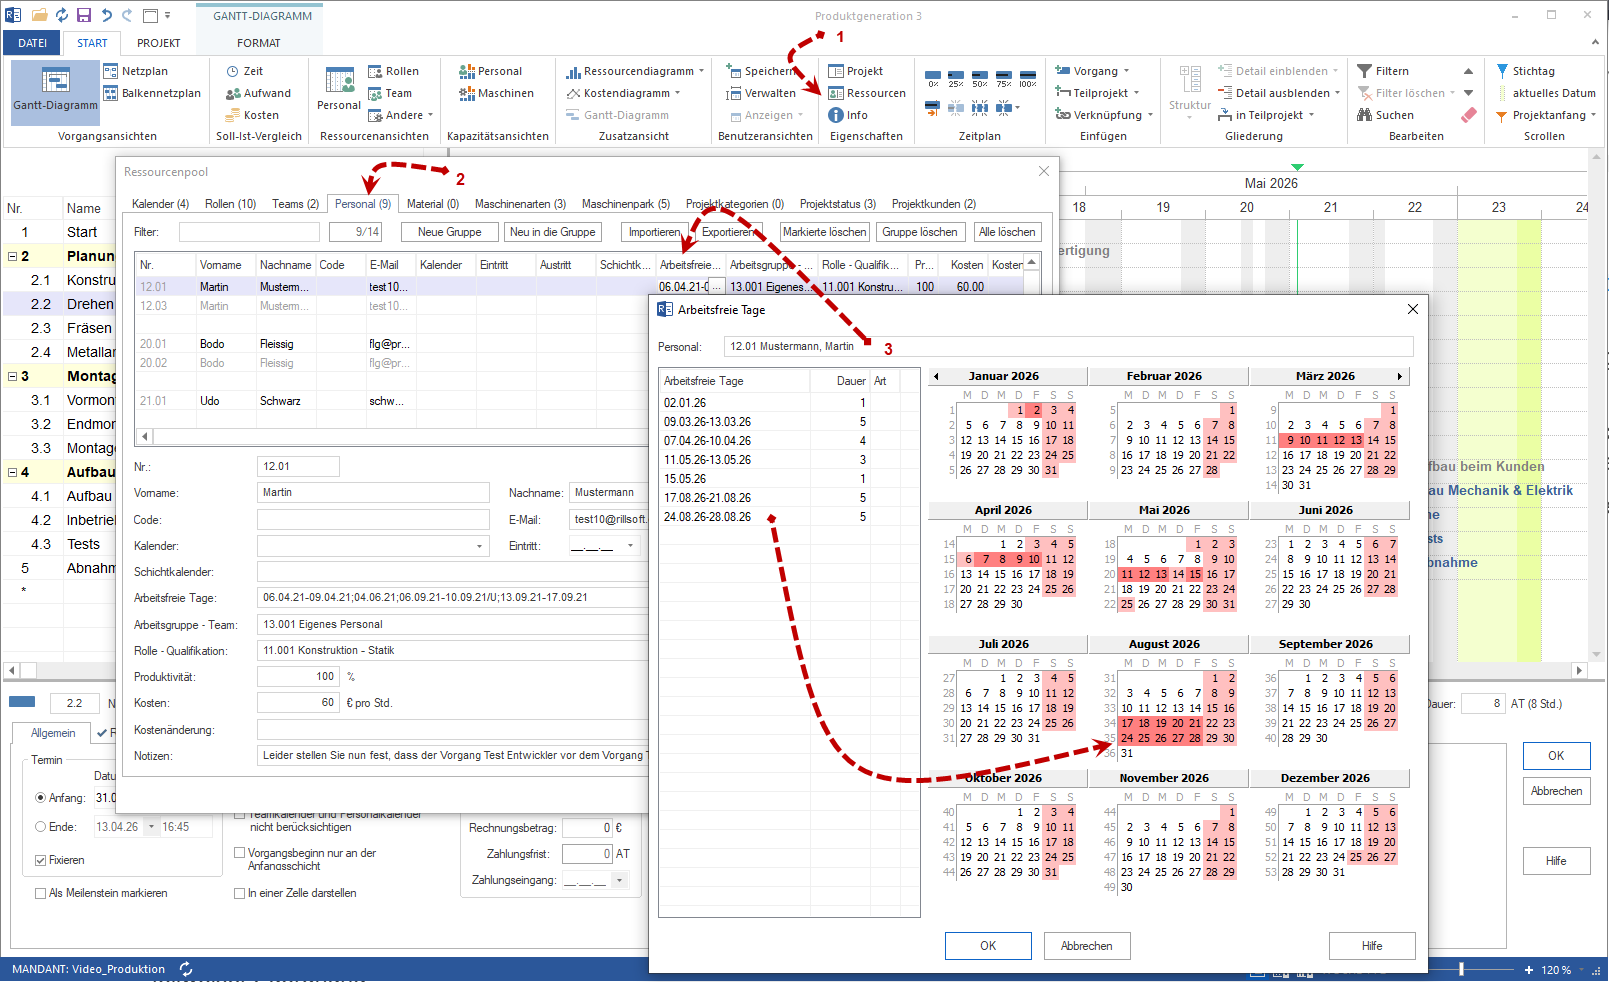The width and height of the screenshot is (1609, 982).
Task: Click OK in Arbeitsfreie Tage dialog
Action: click(988, 946)
